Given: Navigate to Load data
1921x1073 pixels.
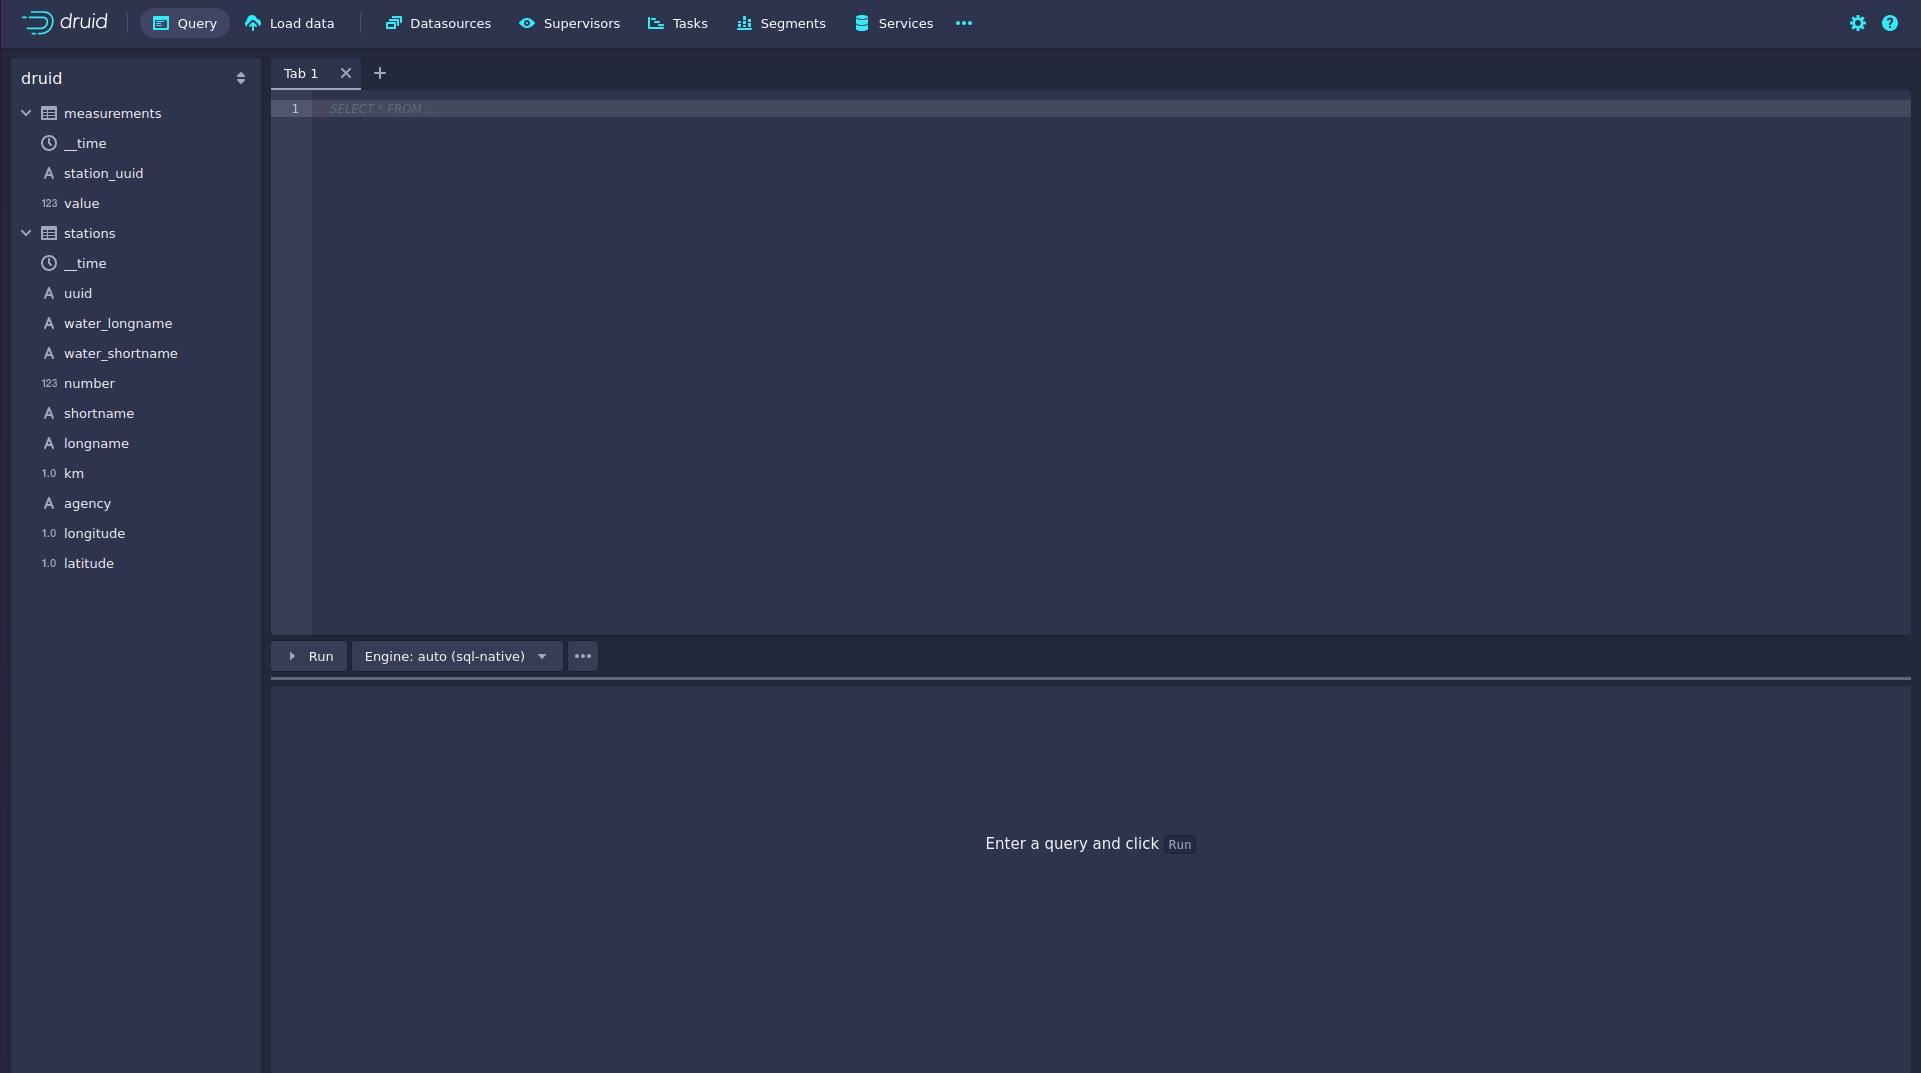Looking at the screenshot, I should 290,23.
